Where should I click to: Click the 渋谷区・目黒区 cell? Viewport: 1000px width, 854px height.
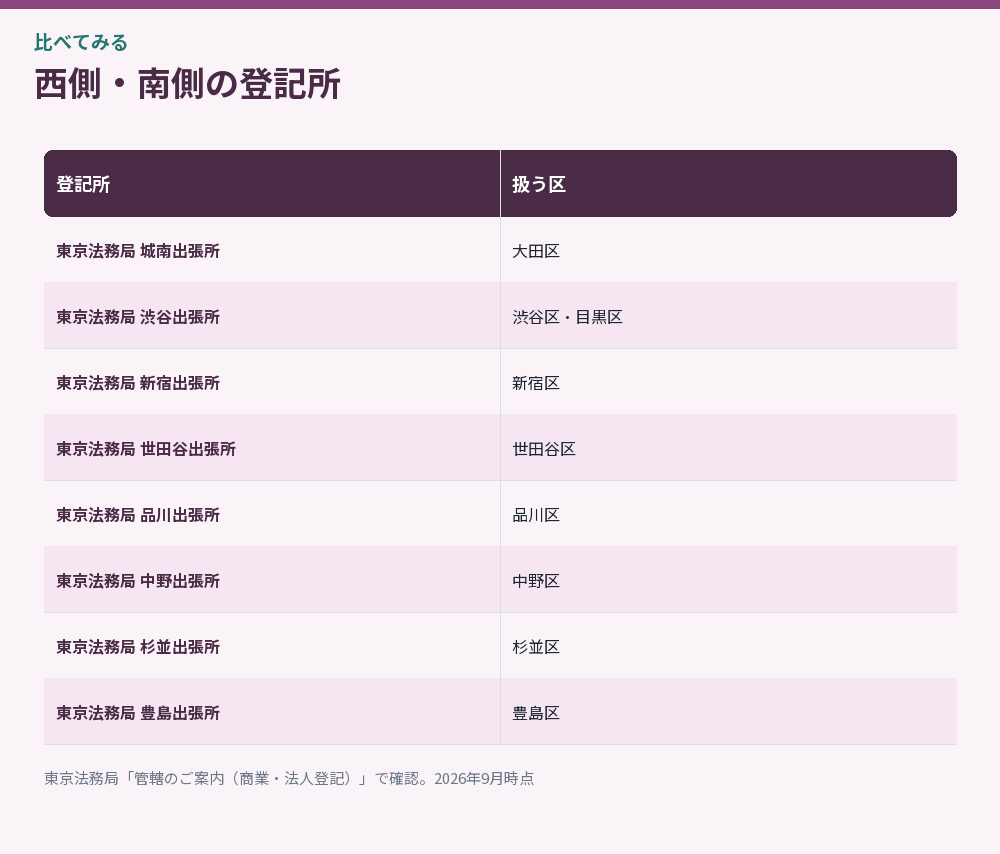point(729,316)
